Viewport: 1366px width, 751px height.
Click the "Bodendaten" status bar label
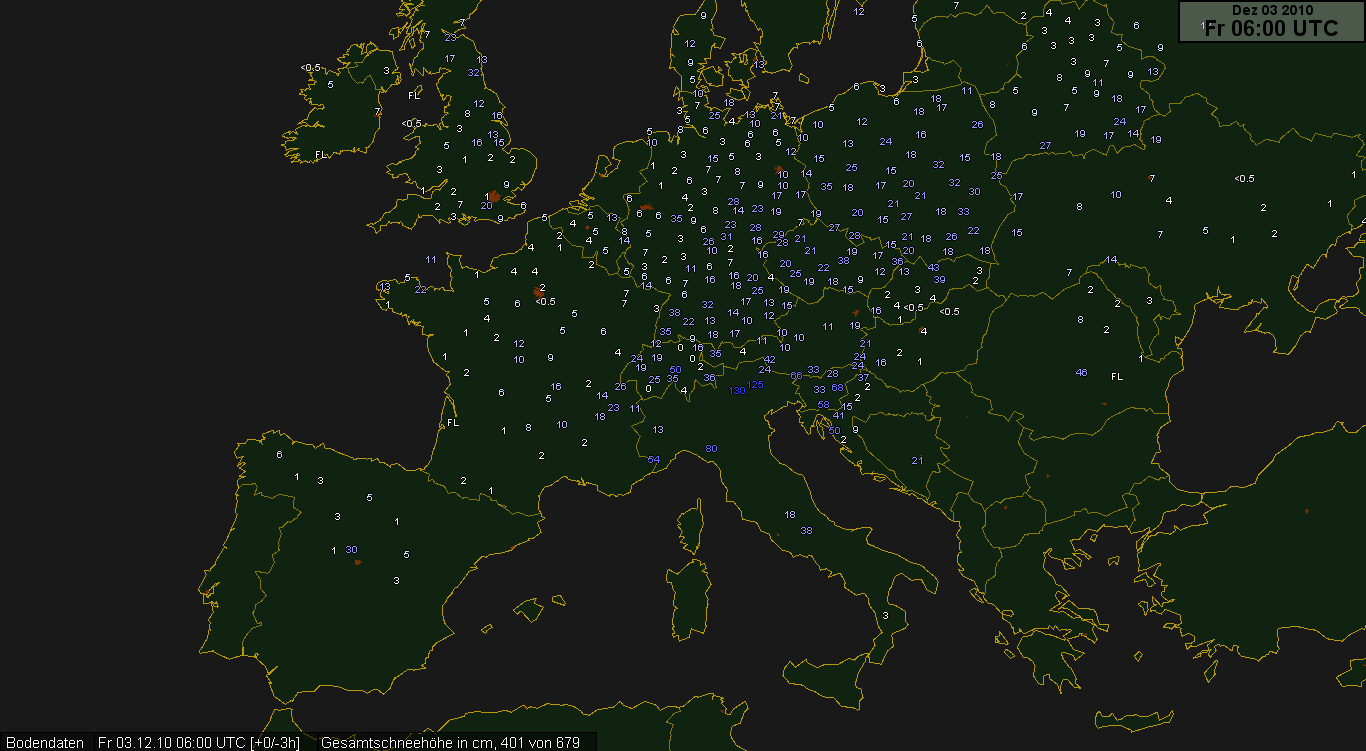click(x=46, y=743)
